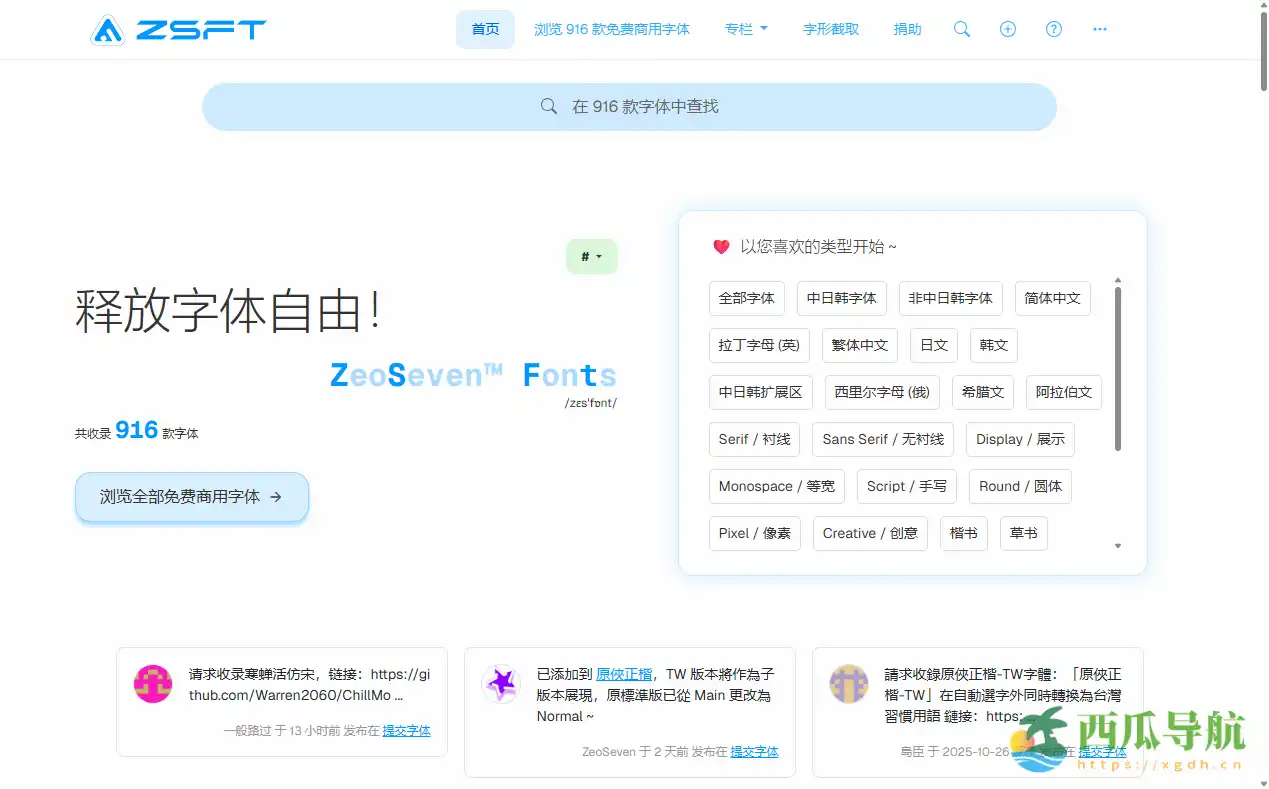This screenshot has height=789, width=1269.
Task: Click the ZSFT logo icon
Action: 110,29
